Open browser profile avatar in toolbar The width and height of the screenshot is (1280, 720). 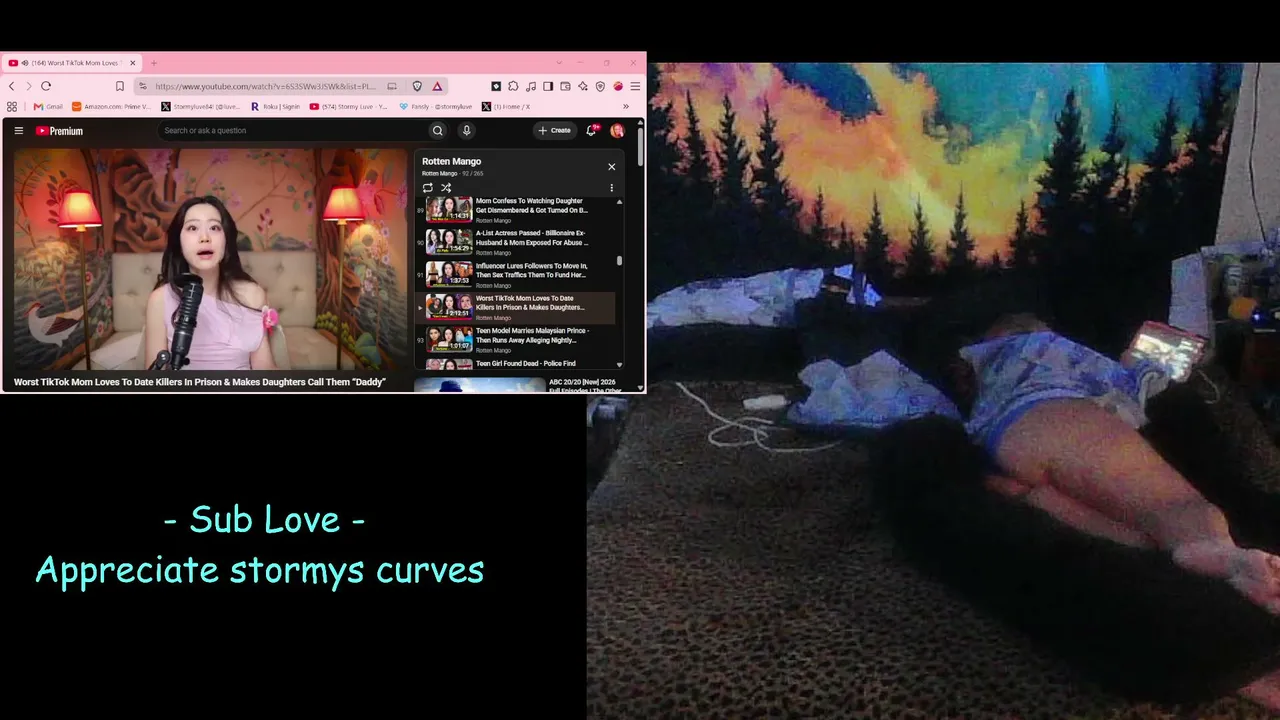pos(618,86)
